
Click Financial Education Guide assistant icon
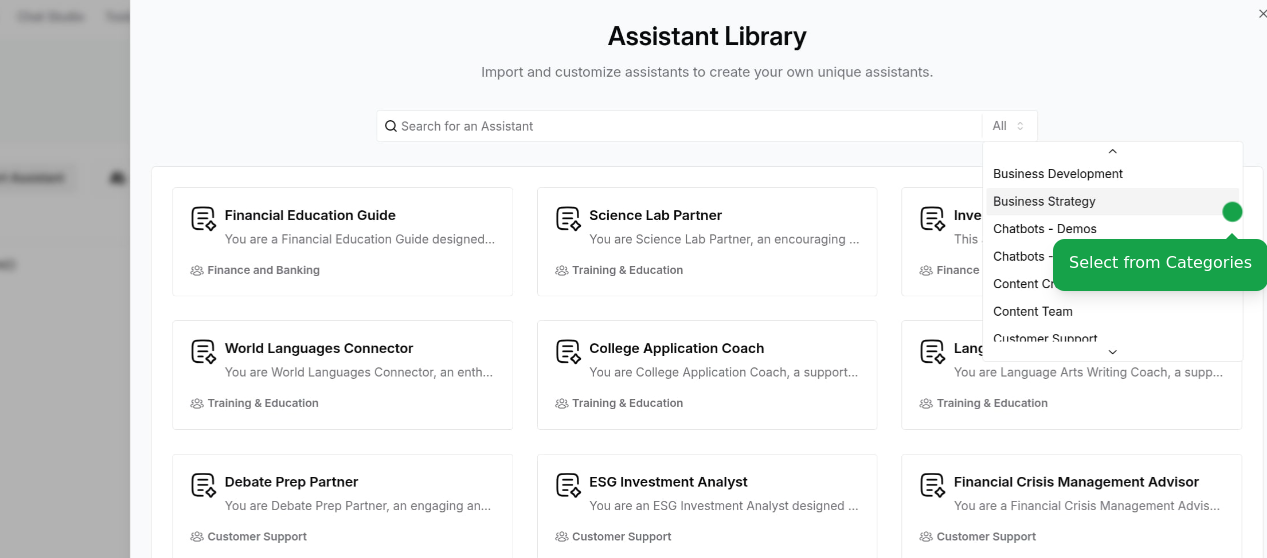(204, 219)
